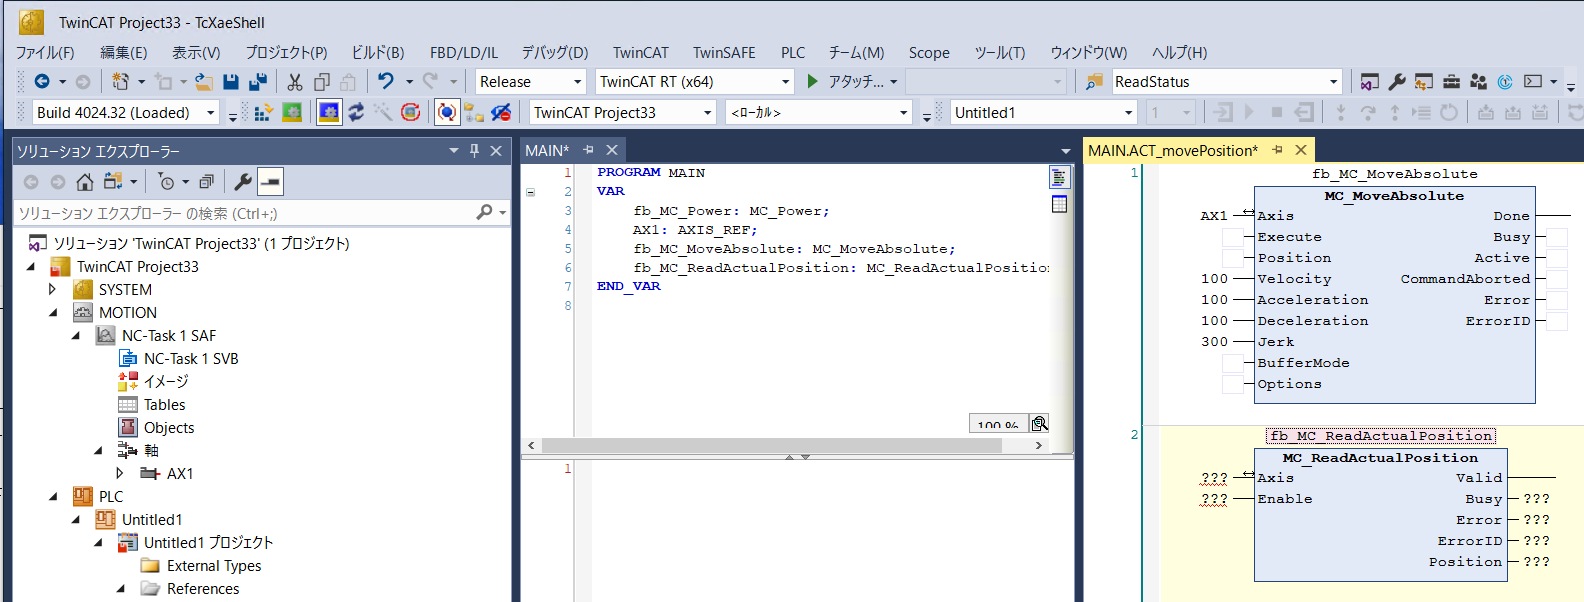
Task: Open the ReadStatus search dropdown
Action: tap(1333, 82)
